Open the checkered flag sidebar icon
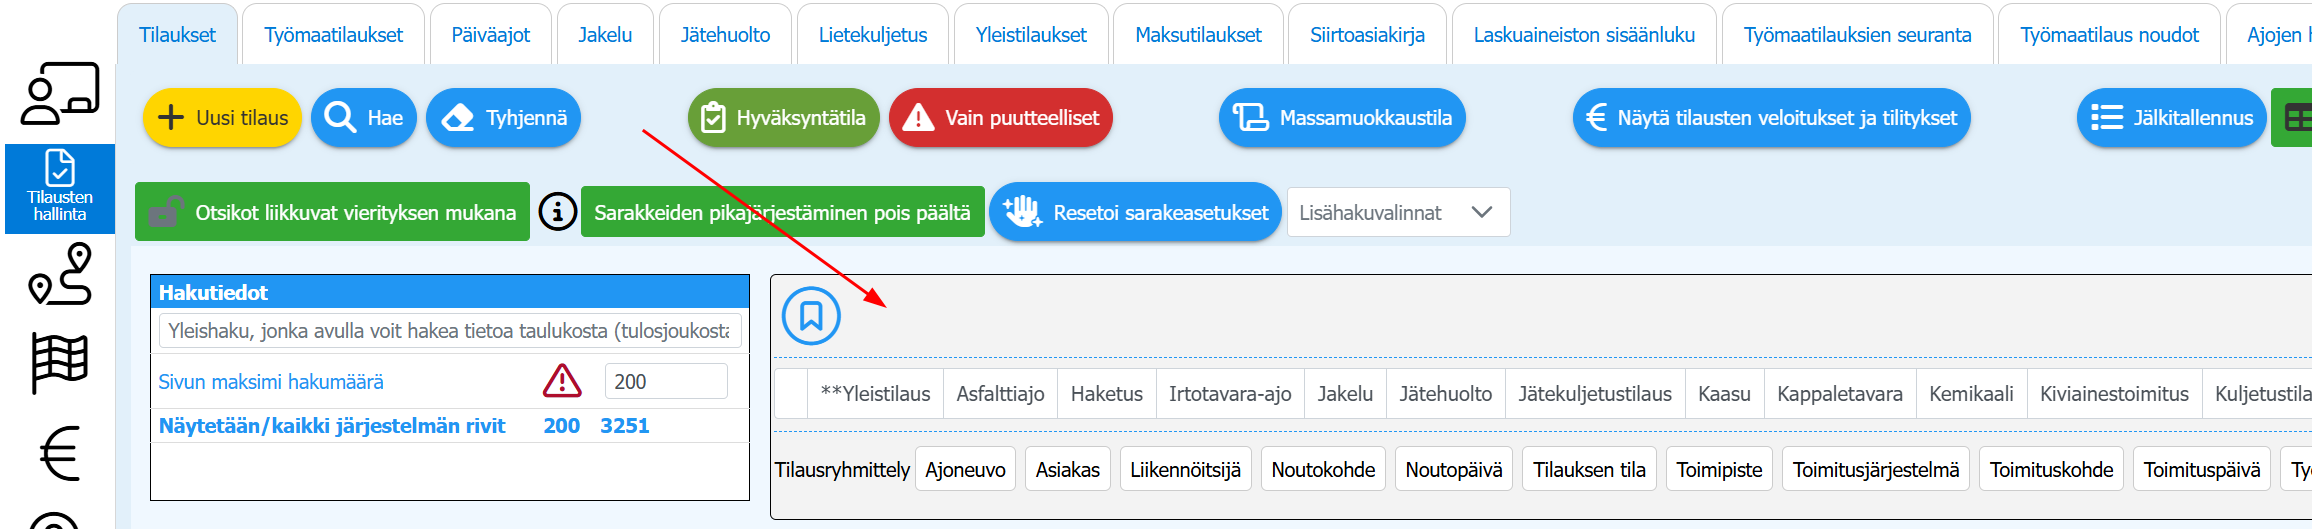This screenshot has height=529, width=2312. click(60, 362)
